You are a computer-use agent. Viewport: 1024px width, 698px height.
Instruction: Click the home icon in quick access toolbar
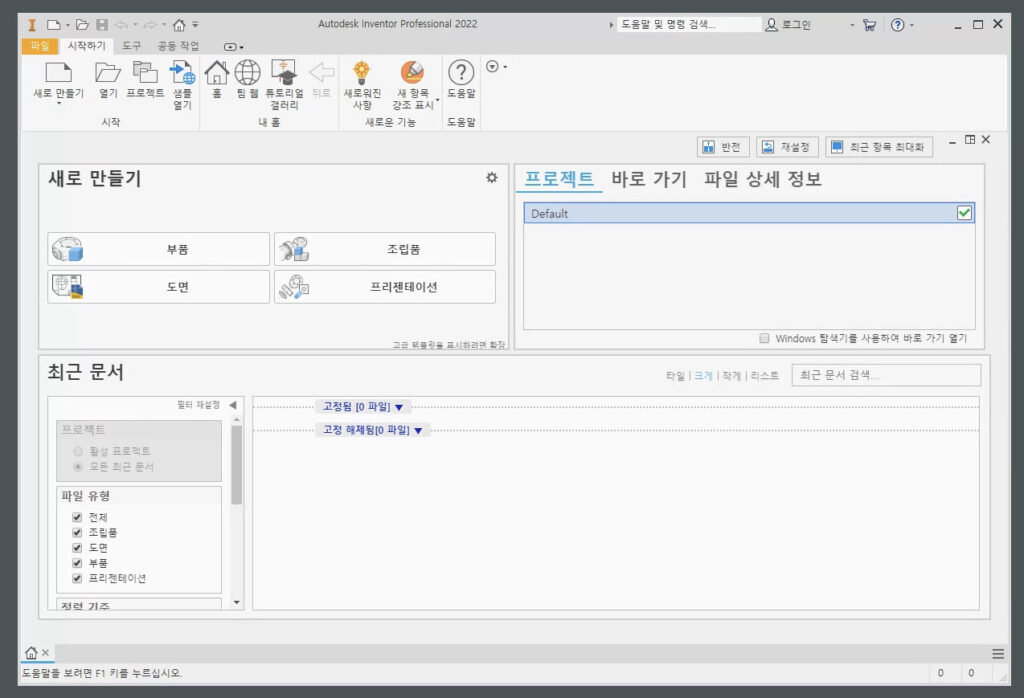(179, 25)
